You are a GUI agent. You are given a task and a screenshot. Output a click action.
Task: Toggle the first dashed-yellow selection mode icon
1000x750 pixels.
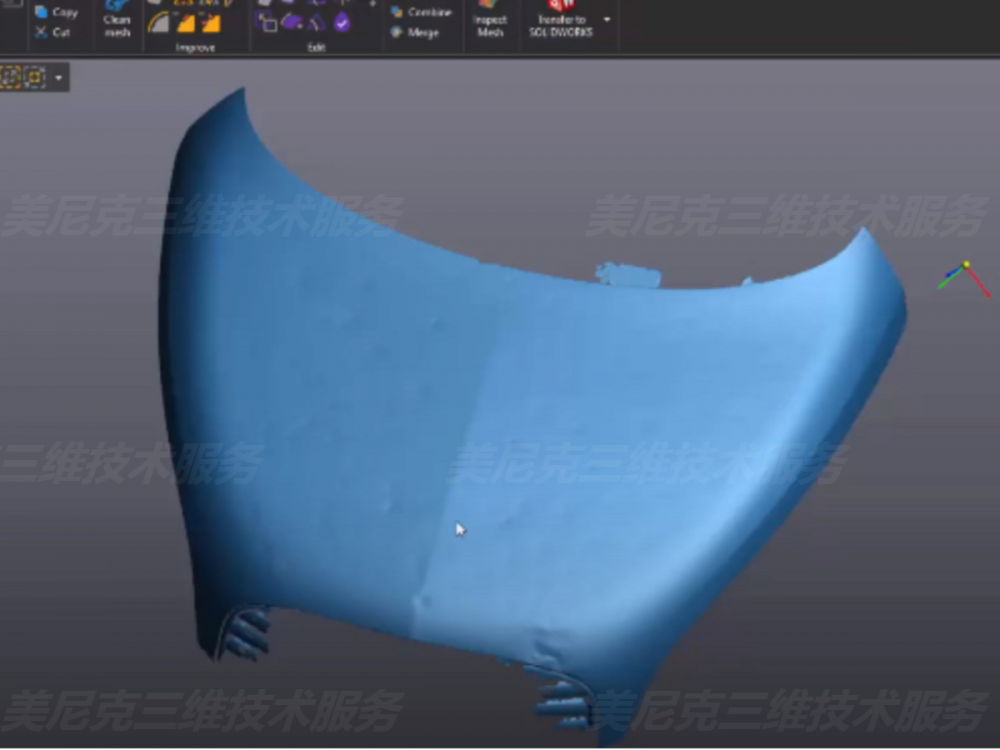tap(11, 77)
